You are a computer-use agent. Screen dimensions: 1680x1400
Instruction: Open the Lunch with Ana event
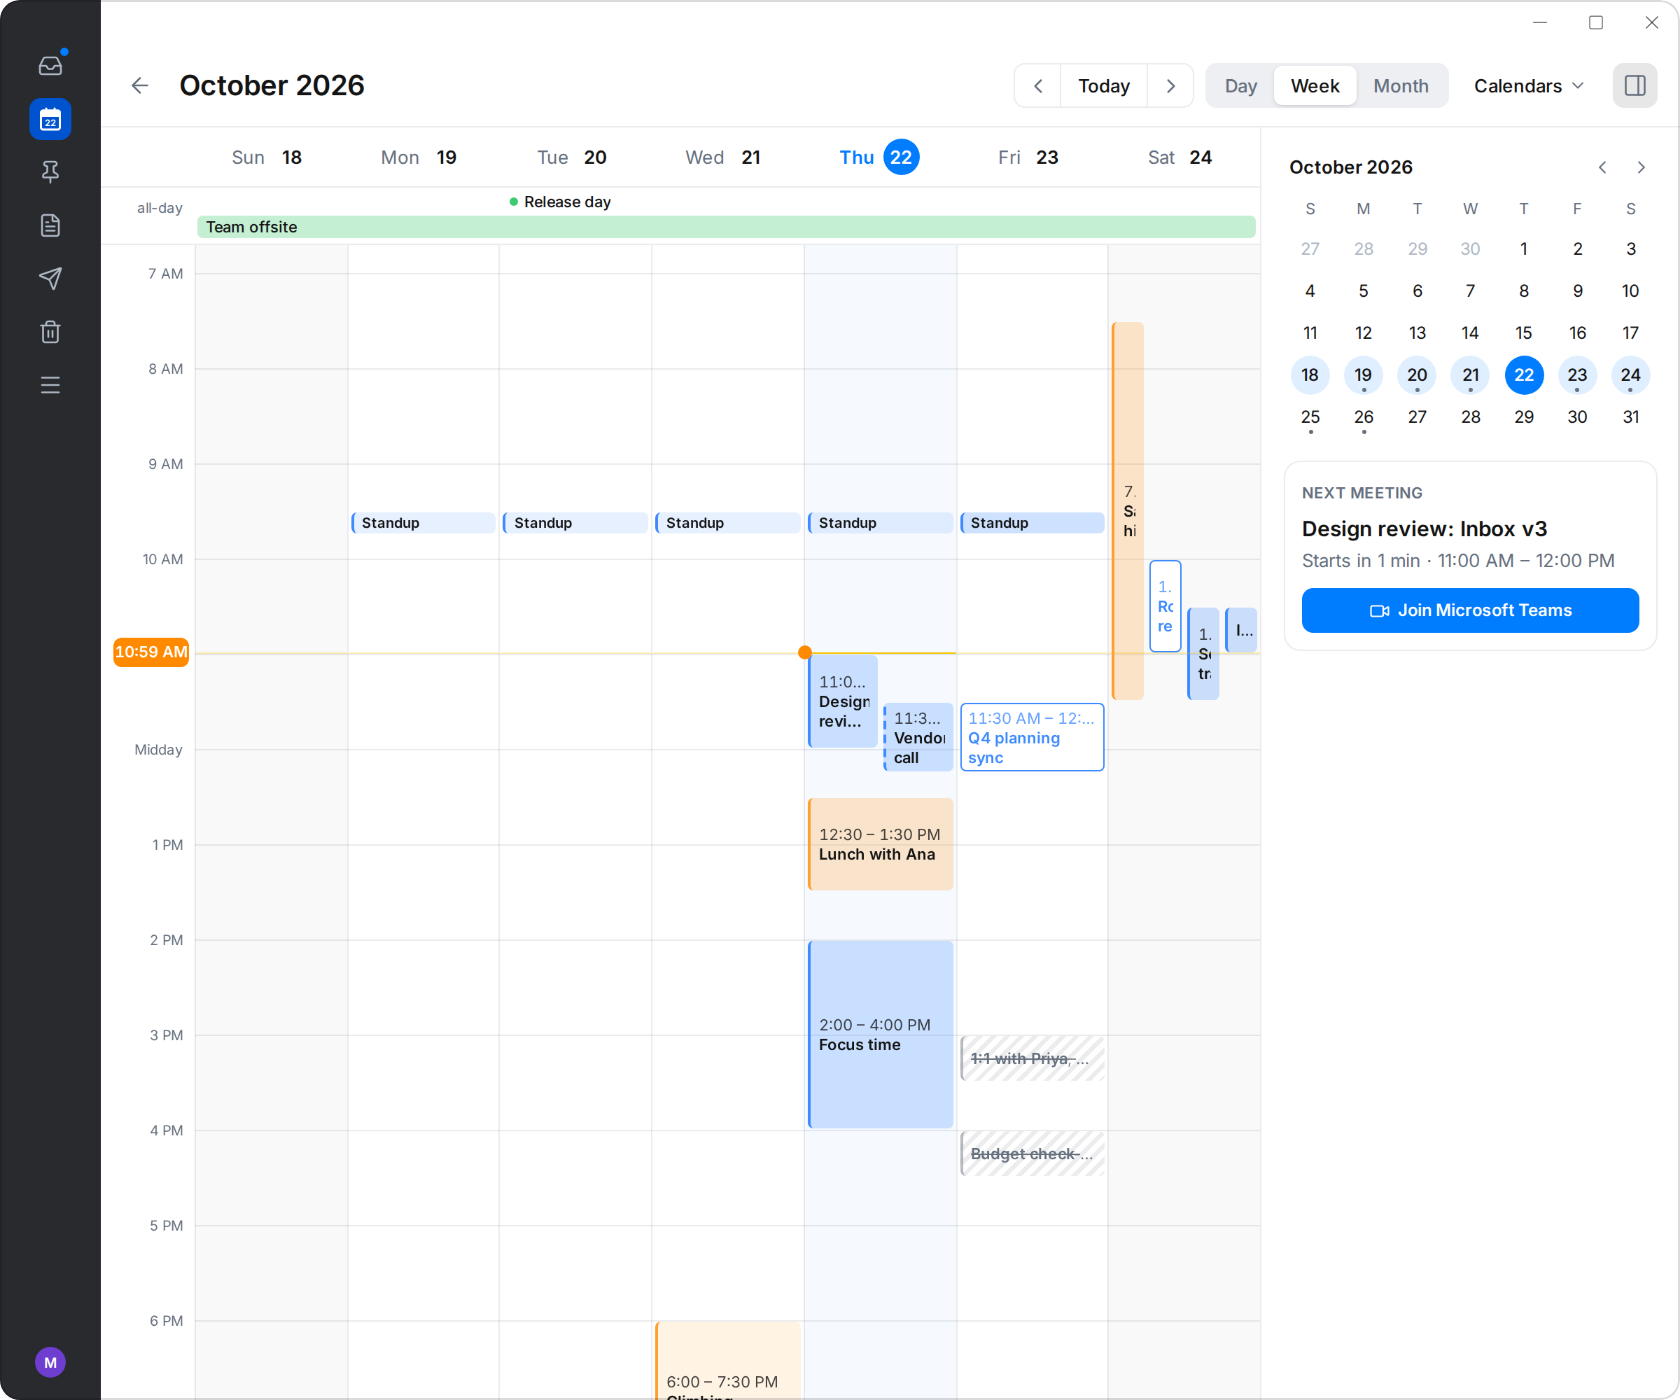880,844
